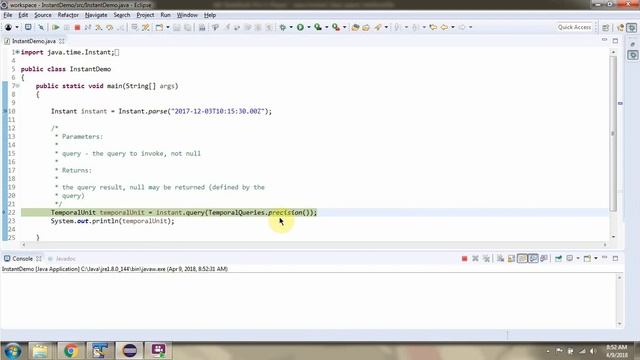
Task: Toggle Scroll Lock in the console toolbar
Action: pyautogui.click(x=511, y=258)
